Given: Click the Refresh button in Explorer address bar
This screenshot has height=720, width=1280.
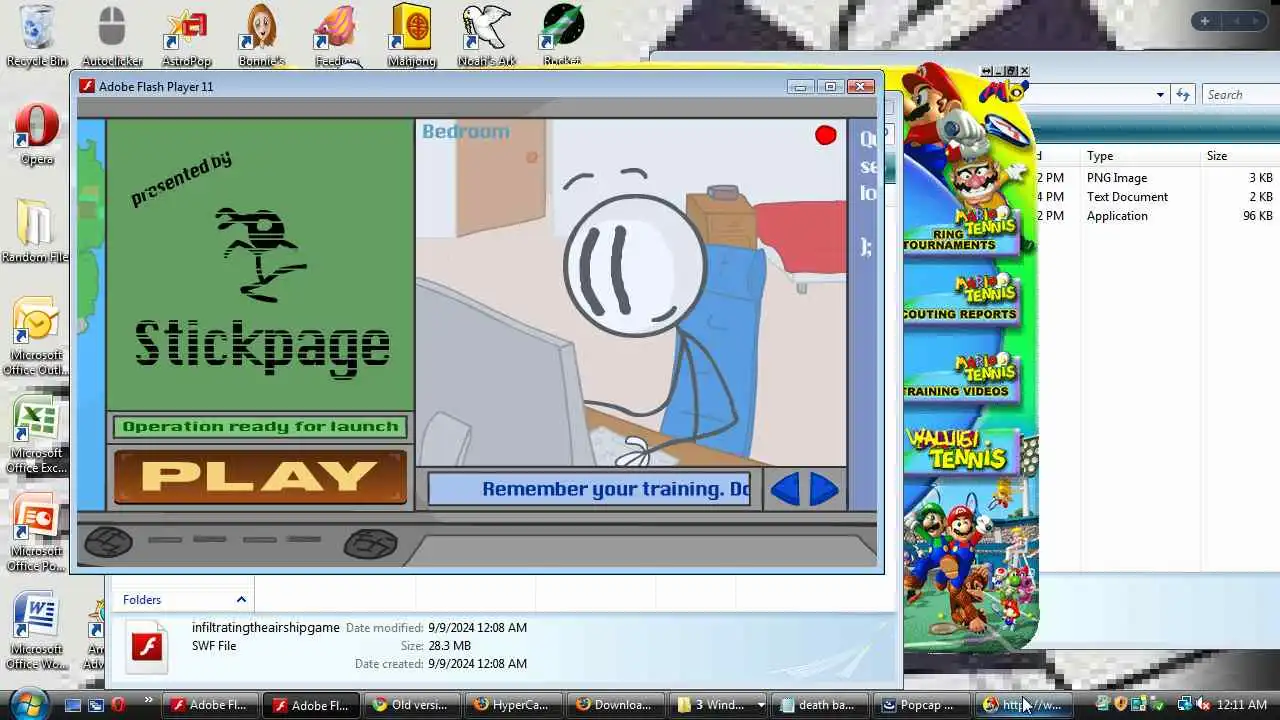Looking at the screenshot, I should click(x=1183, y=95).
